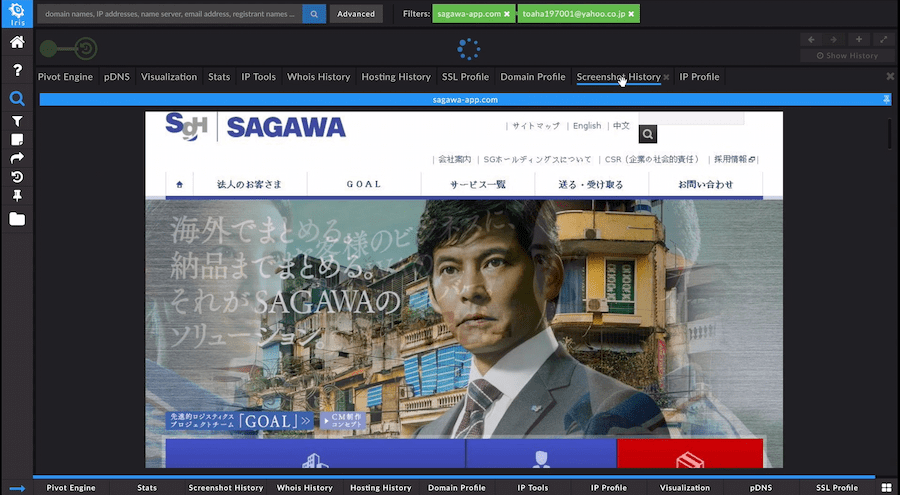Close the Screenshot History tab
Image resolution: width=900 pixels, height=495 pixels.
(666, 77)
